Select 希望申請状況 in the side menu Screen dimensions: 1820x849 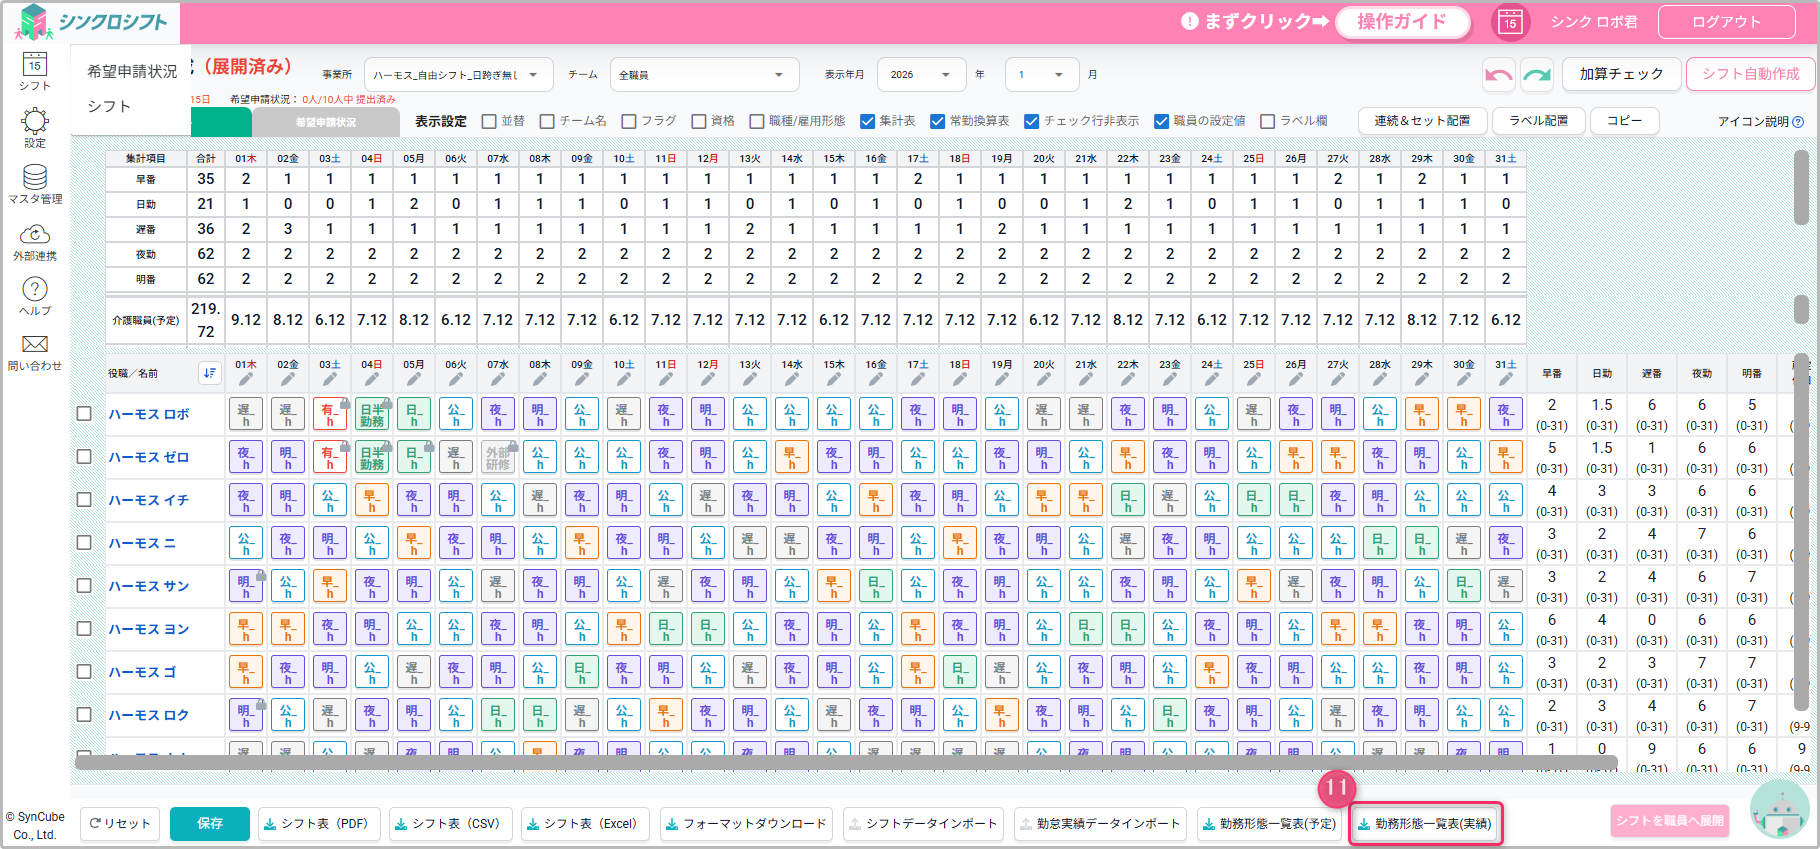(x=132, y=72)
